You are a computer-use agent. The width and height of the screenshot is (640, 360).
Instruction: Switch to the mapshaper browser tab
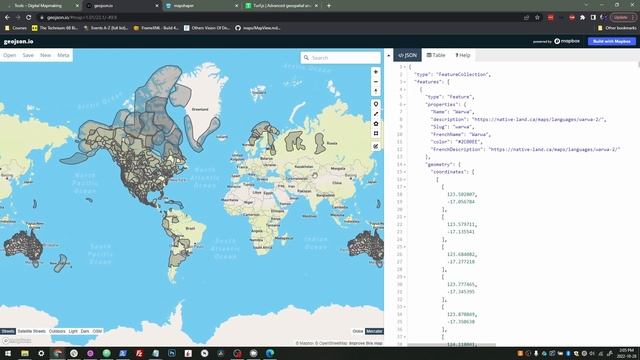coord(202,6)
